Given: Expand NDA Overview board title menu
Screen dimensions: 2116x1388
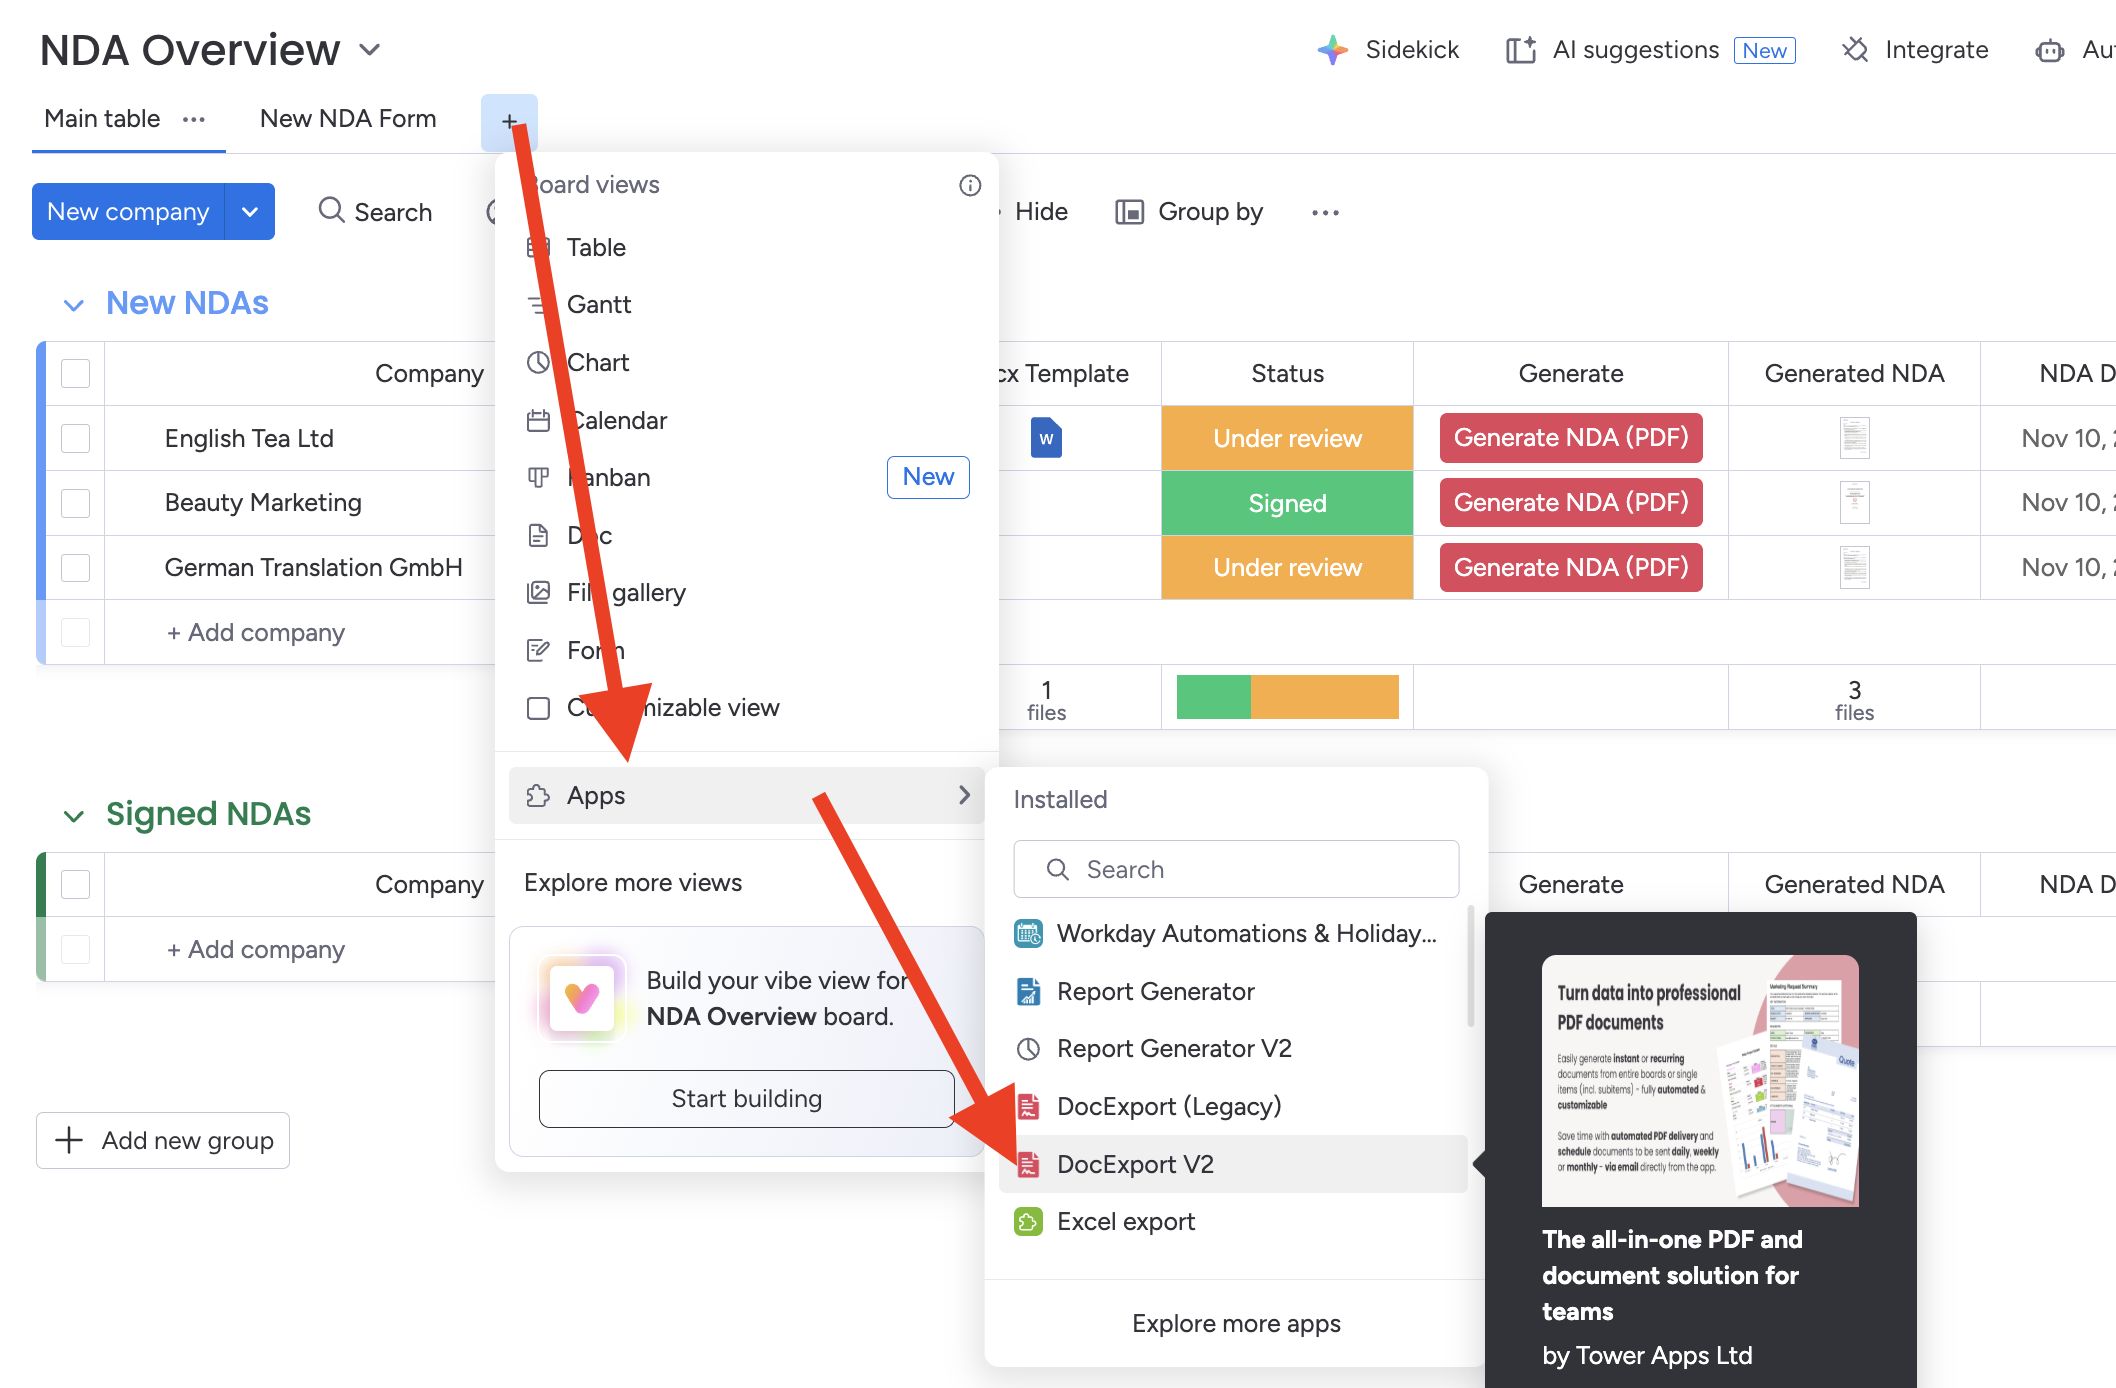Looking at the screenshot, I should click(370, 50).
